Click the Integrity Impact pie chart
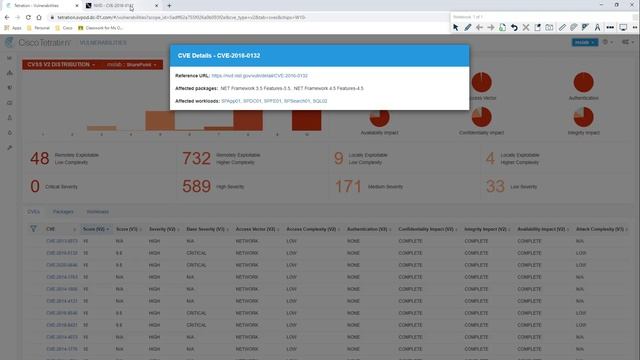Viewport: 640px width, 360px height. [x=583, y=117]
